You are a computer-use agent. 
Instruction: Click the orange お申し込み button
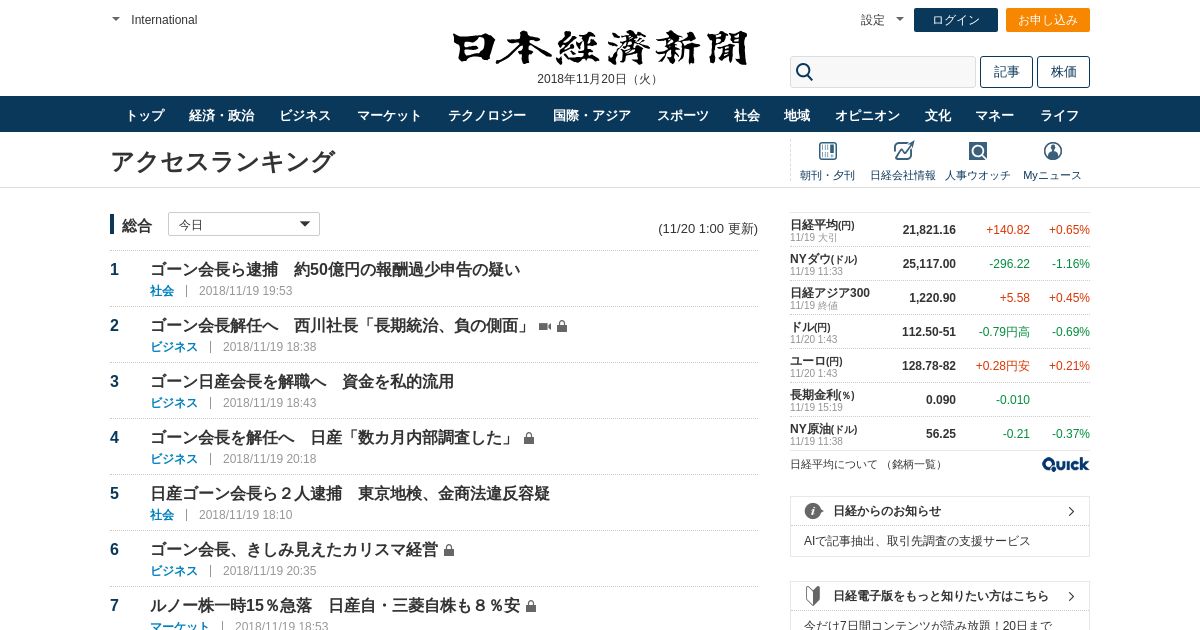1048,20
